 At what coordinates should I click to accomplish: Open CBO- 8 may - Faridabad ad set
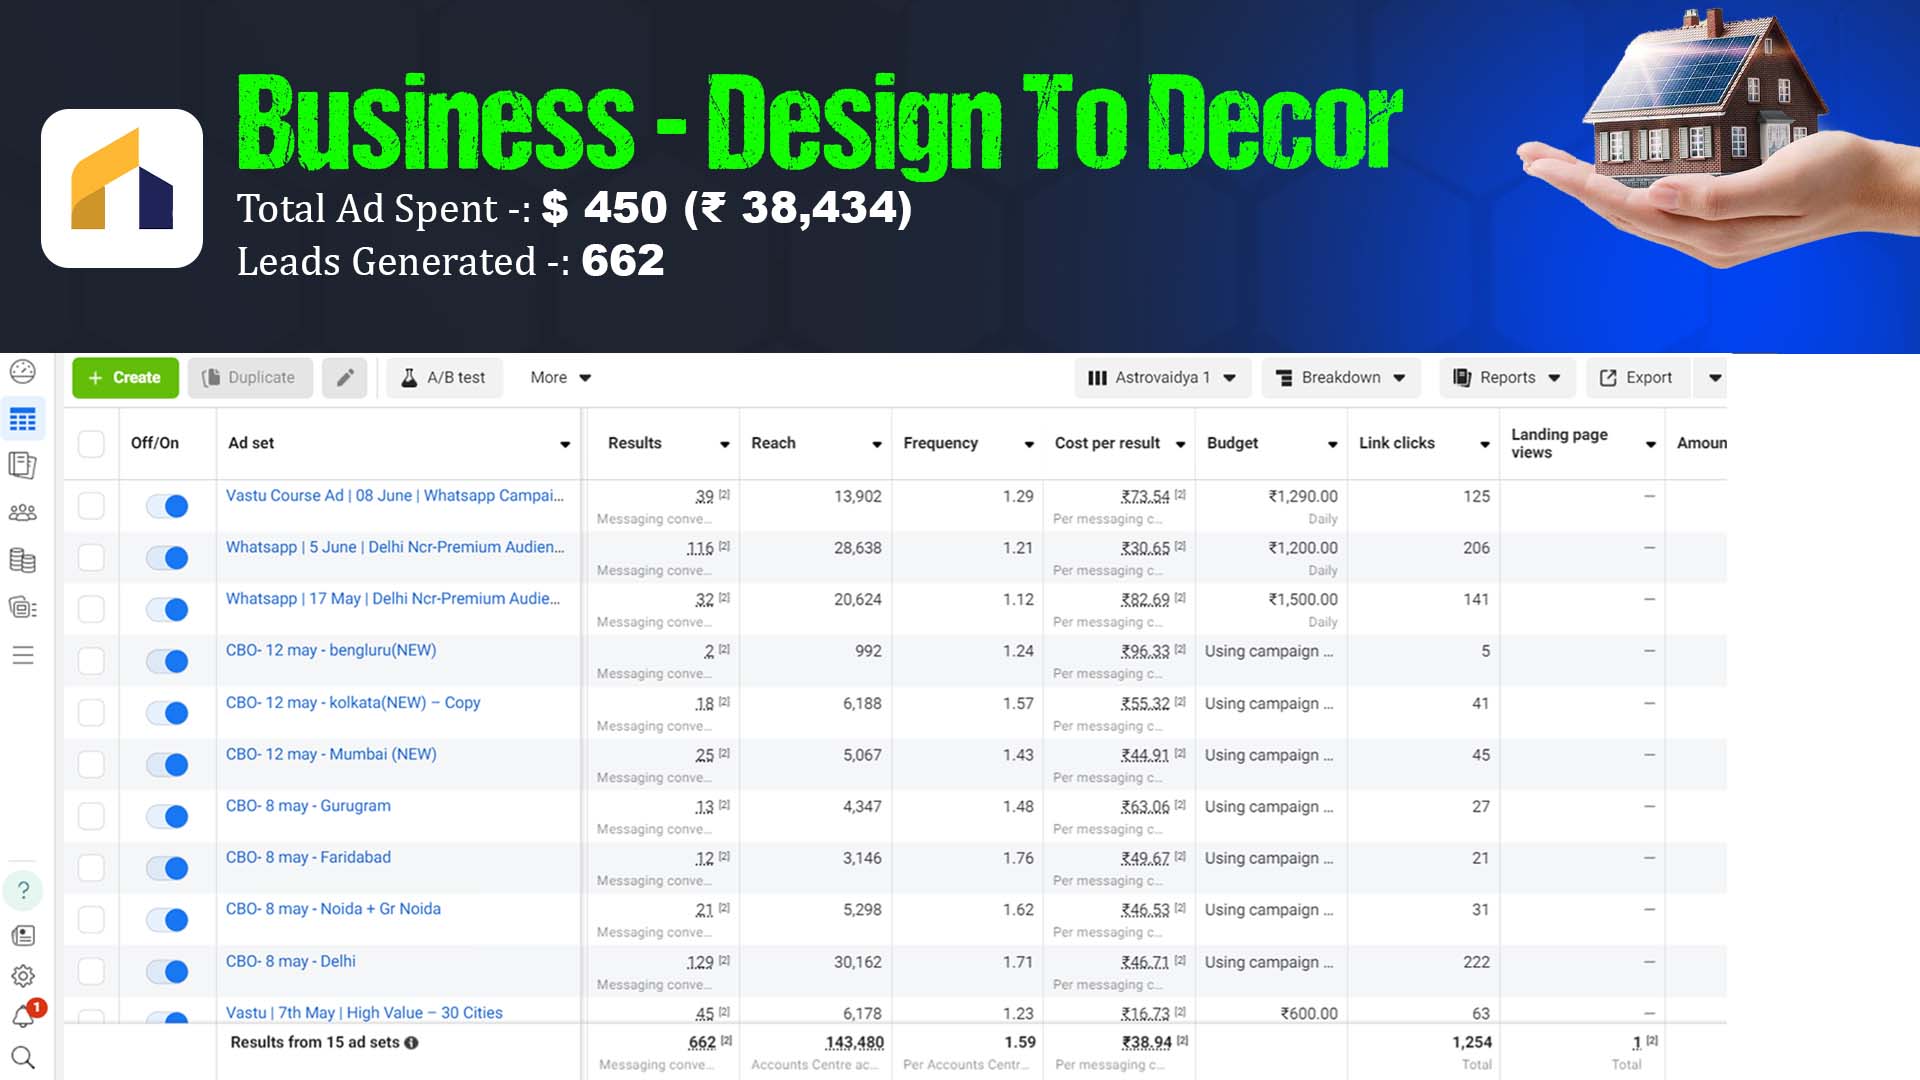(x=308, y=857)
